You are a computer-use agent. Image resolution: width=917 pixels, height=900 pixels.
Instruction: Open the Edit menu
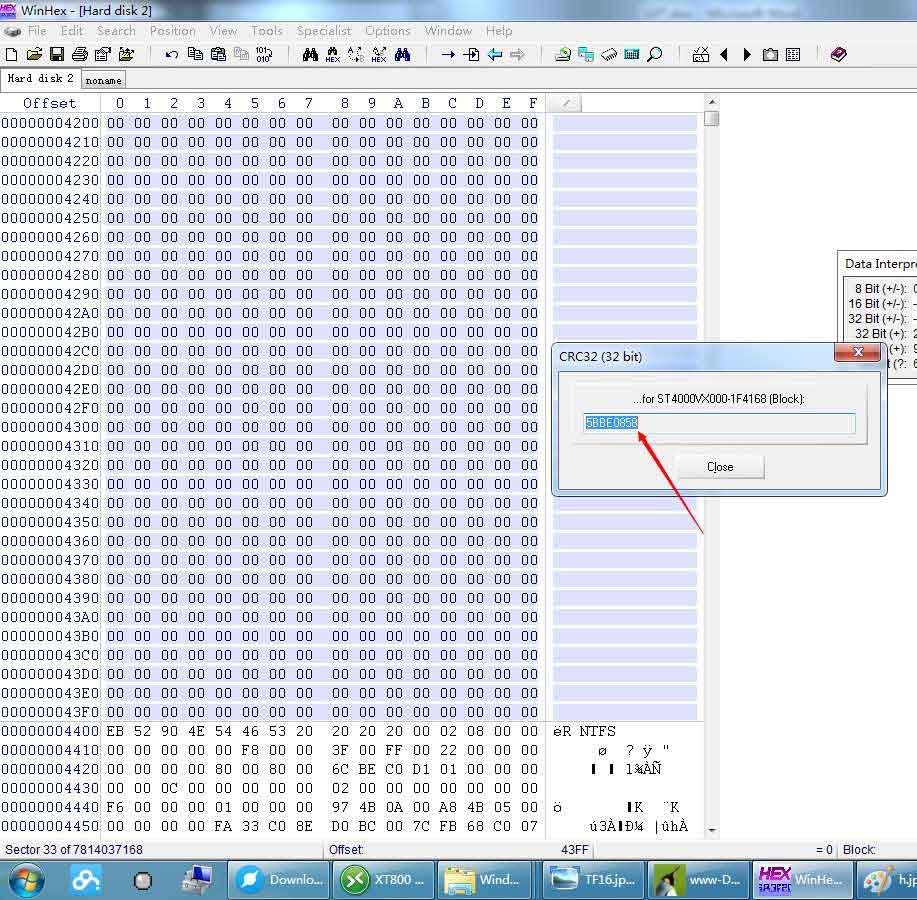tap(72, 31)
